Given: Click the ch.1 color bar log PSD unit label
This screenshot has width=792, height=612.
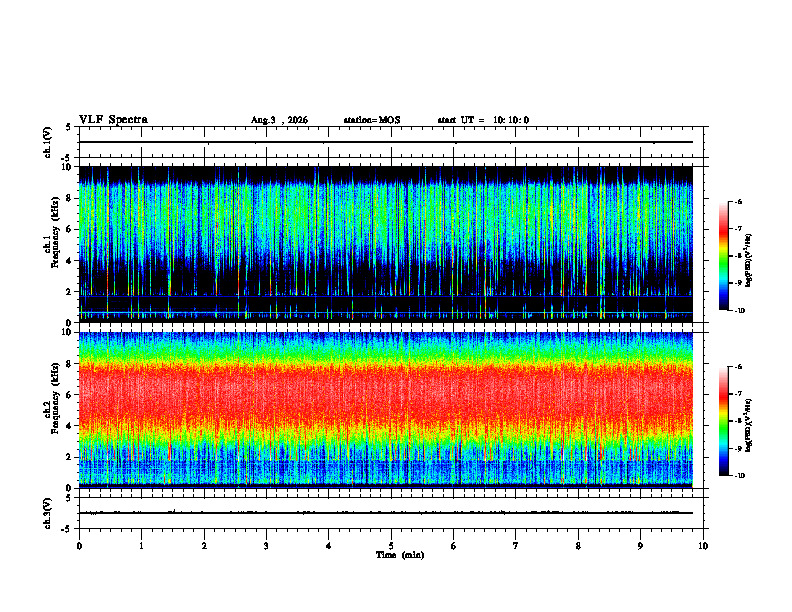Looking at the screenshot, I should pos(749,260).
